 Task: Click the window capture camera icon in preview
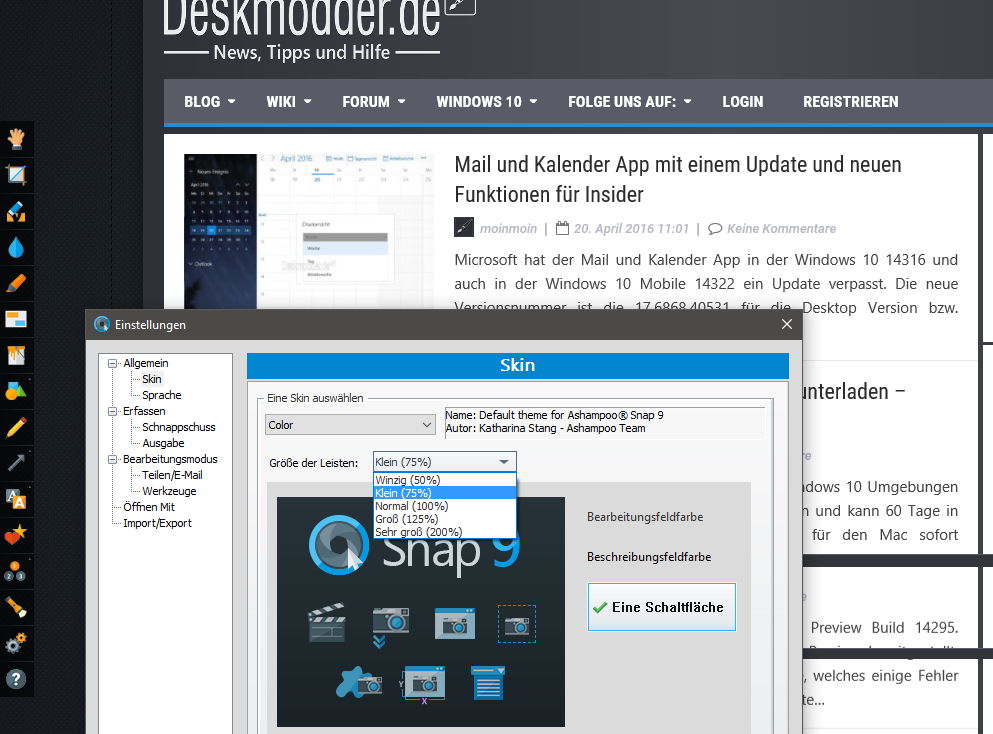tap(454, 623)
